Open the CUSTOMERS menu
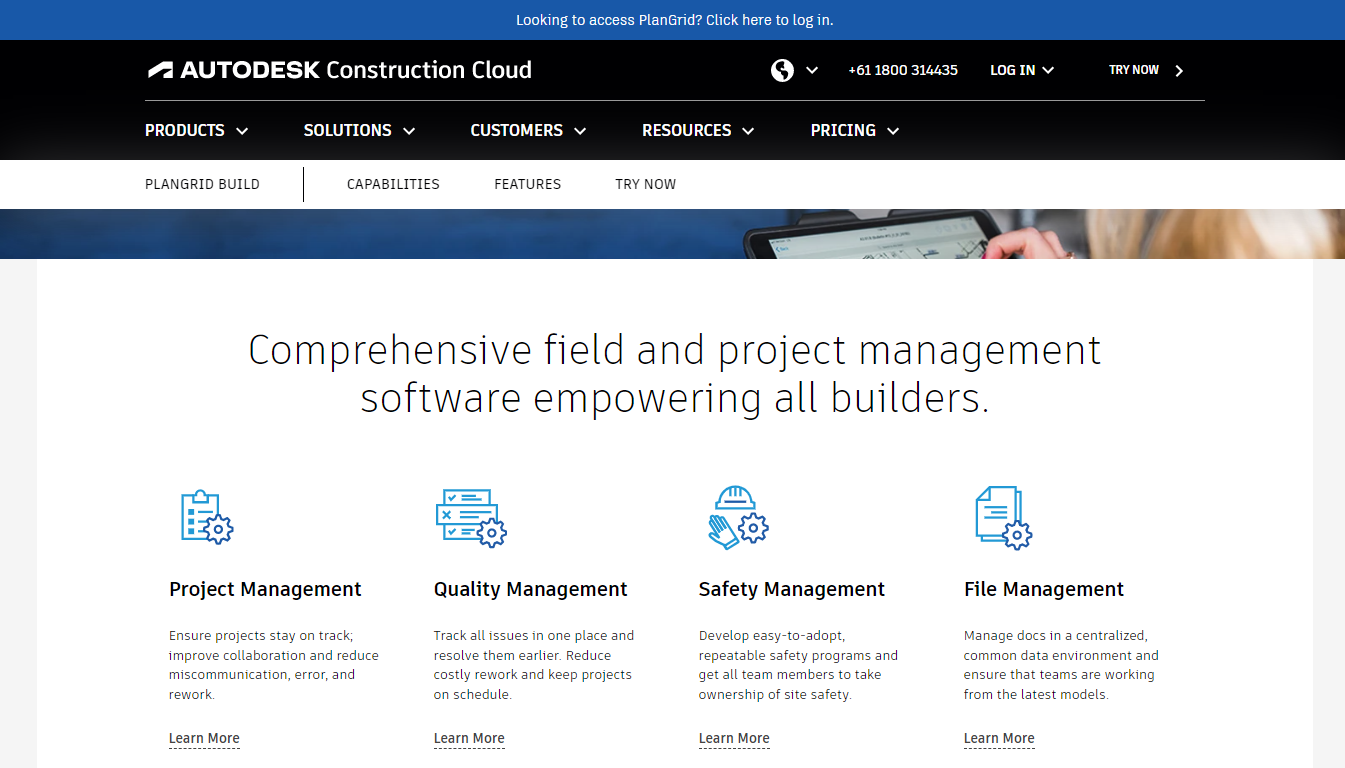 (529, 130)
